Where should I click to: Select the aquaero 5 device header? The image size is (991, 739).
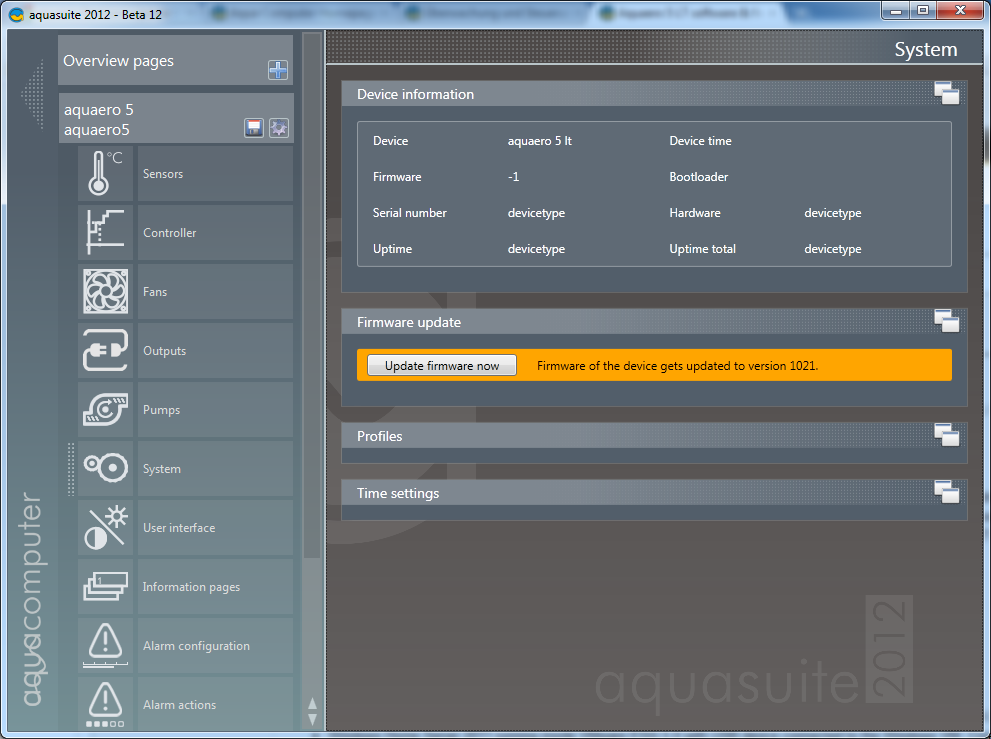click(x=176, y=118)
